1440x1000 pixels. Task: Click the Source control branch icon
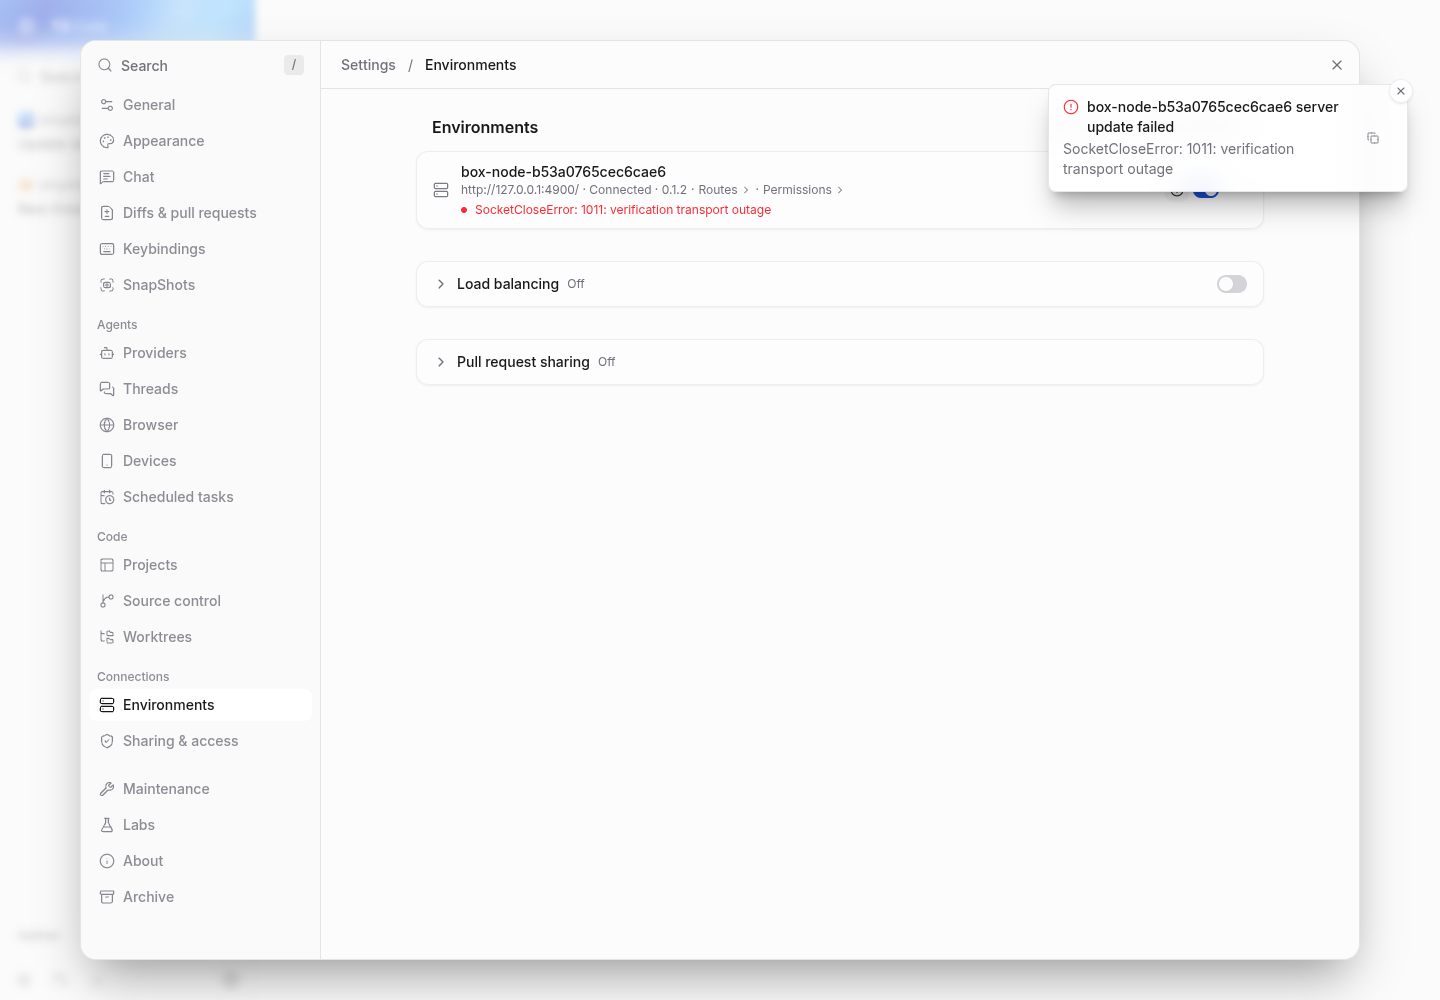point(107,601)
